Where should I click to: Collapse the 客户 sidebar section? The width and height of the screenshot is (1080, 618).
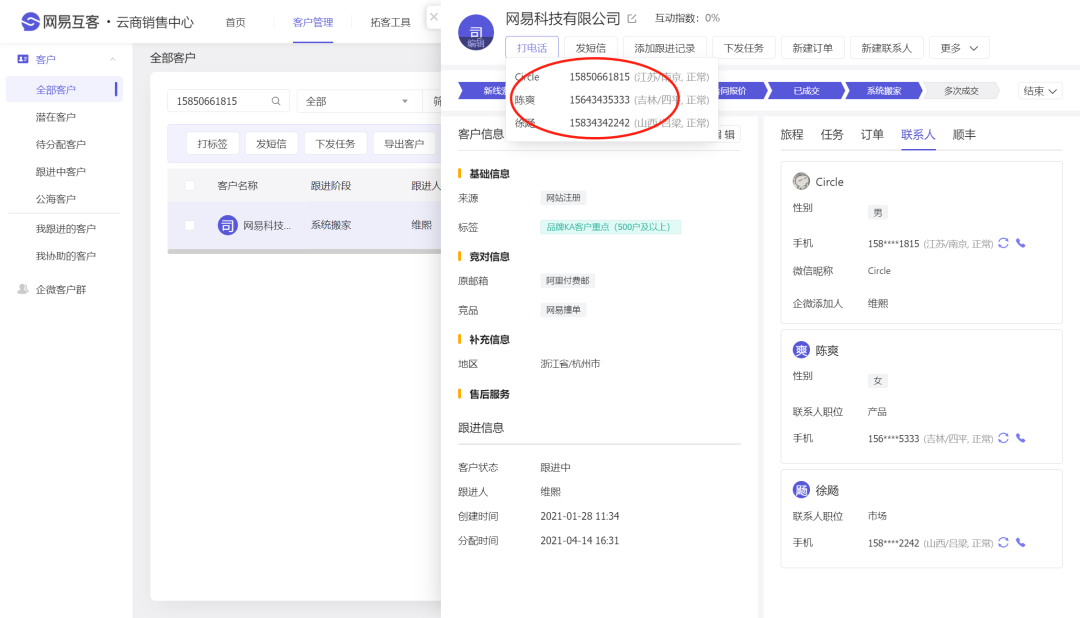coord(112,60)
